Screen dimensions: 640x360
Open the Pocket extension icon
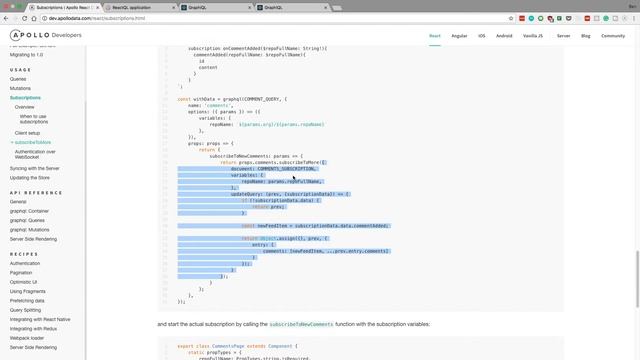pyautogui.click(x=569, y=18)
